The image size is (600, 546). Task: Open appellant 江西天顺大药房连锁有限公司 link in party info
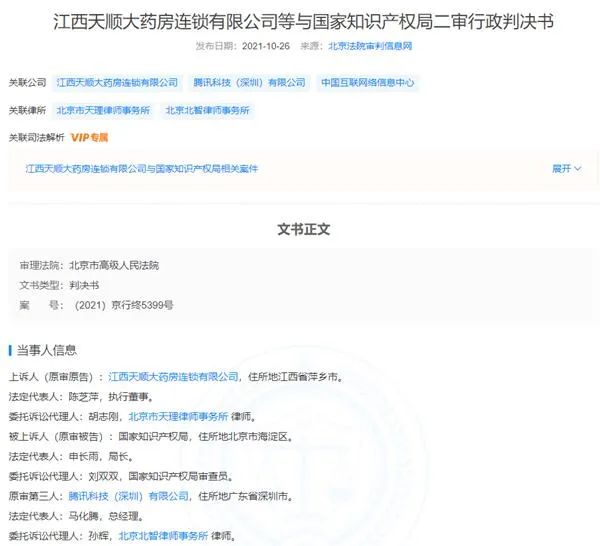point(173,377)
